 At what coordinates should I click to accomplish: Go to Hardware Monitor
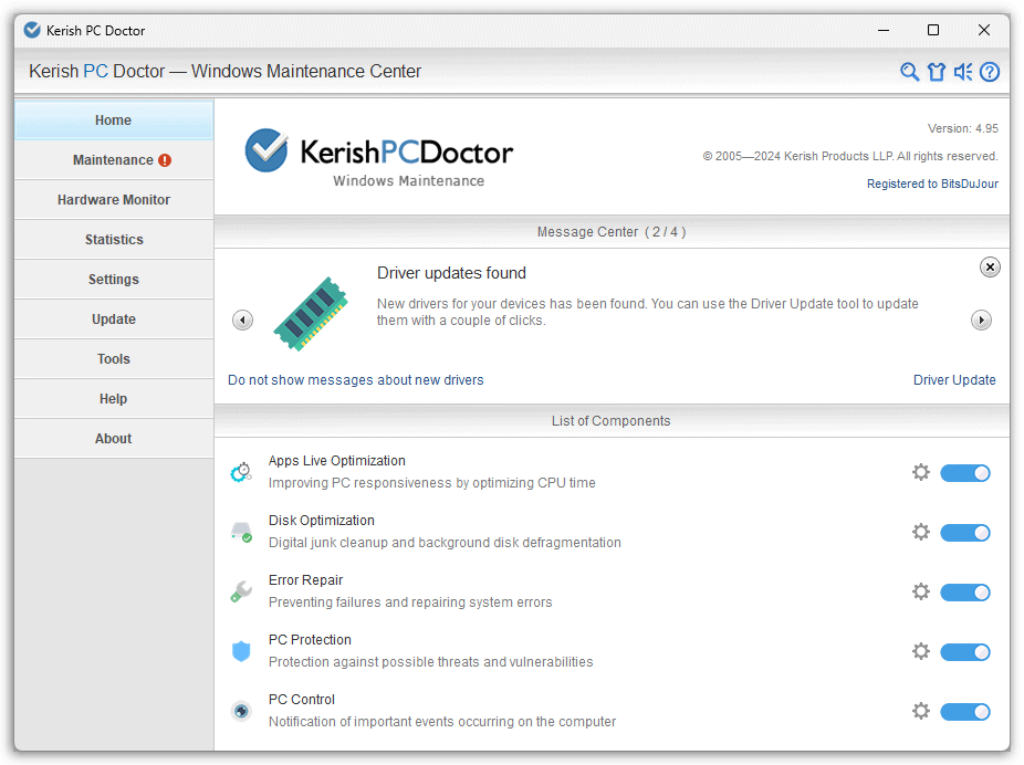pos(114,200)
